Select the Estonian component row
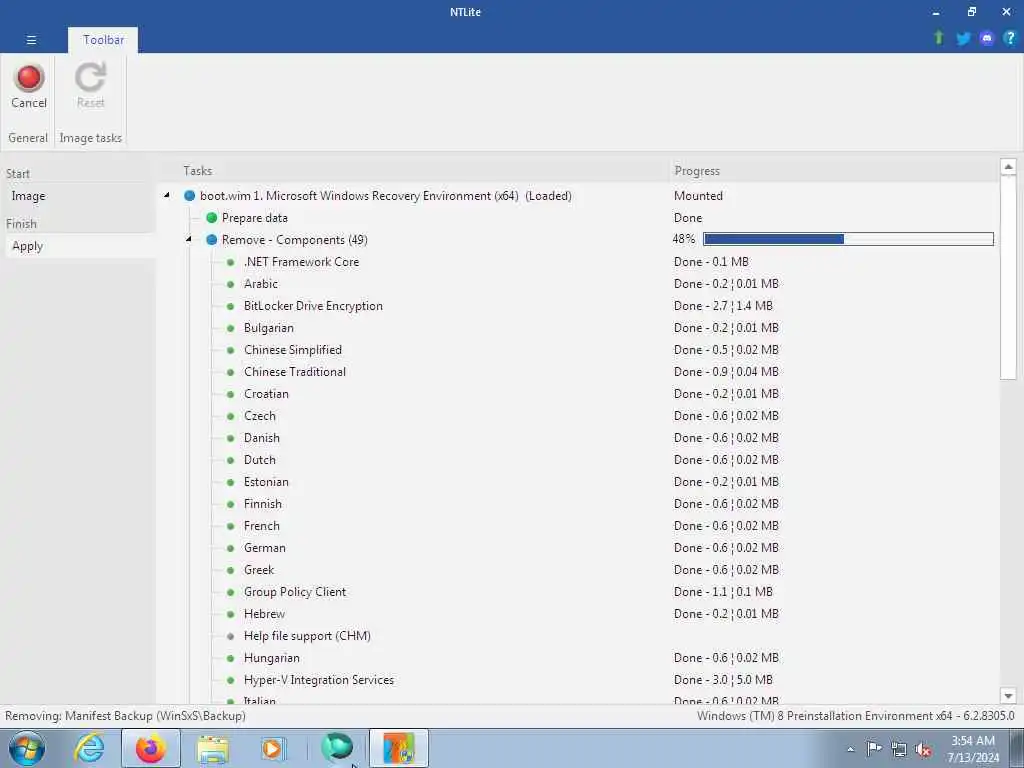Viewport: 1024px width, 768px height. (x=266, y=482)
